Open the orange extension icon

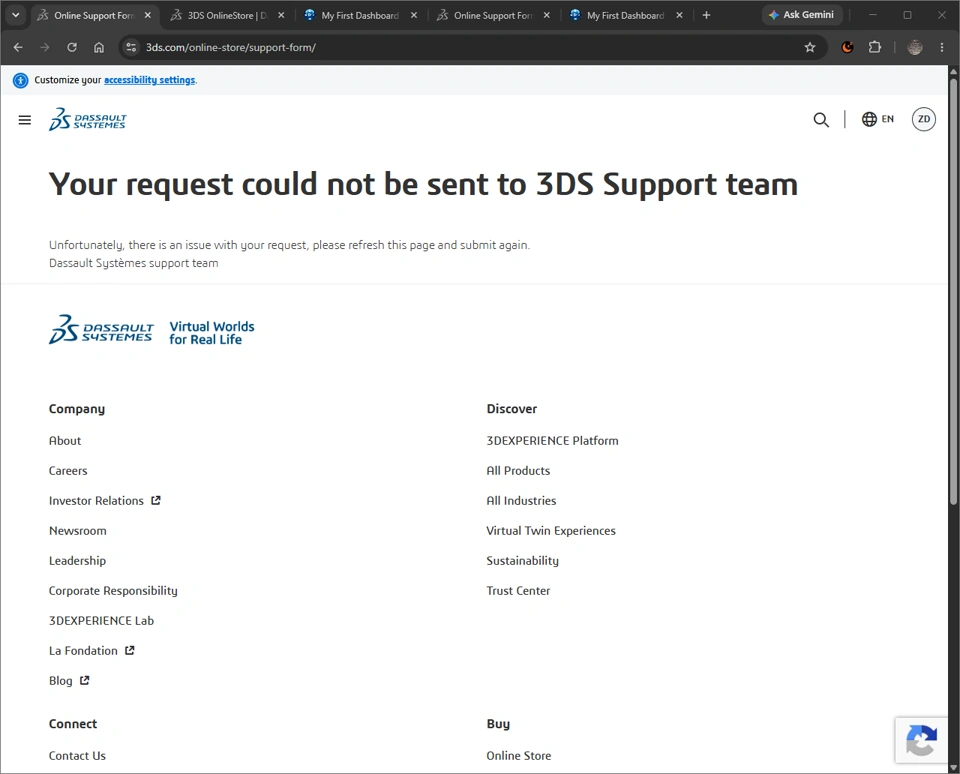[x=847, y=47]
